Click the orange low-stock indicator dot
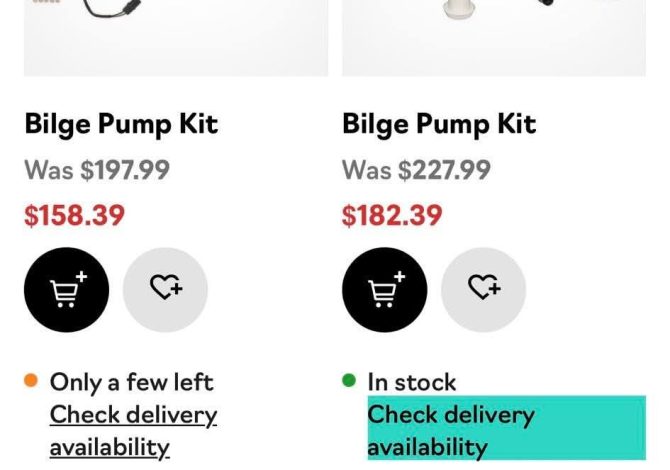Image resolution: width=670 pixels, height=470 pixels. click(31, 381)
